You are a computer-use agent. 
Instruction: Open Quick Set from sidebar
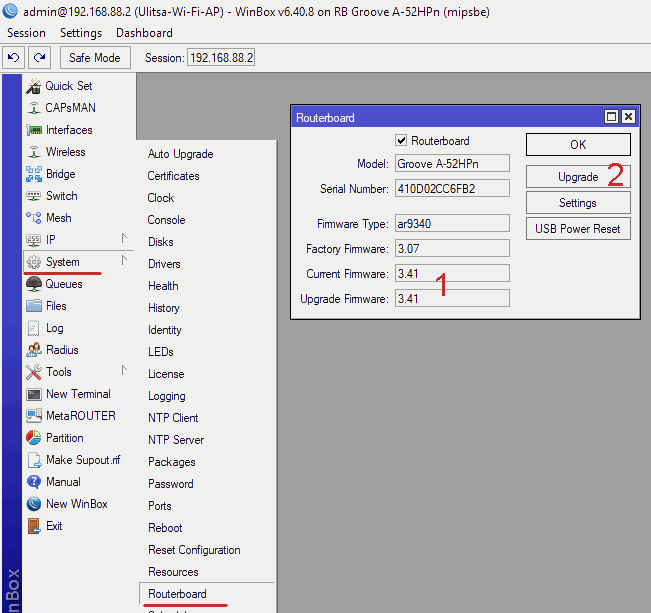click(x=68, y=86)
